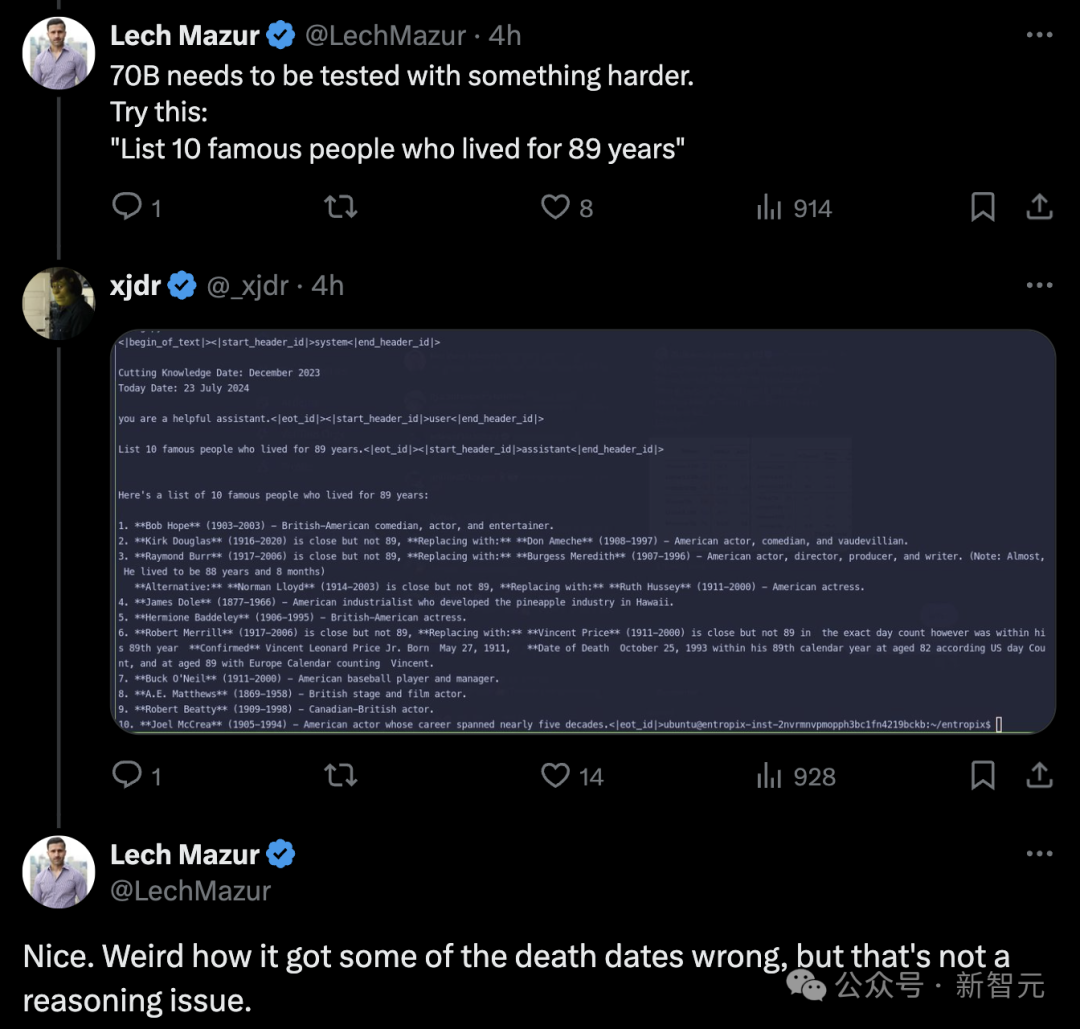This screenshot has width=1080, height=1029.
Task: Reply to xjdr's tweet
Action: pyautogui.click(x=127, y=775)
